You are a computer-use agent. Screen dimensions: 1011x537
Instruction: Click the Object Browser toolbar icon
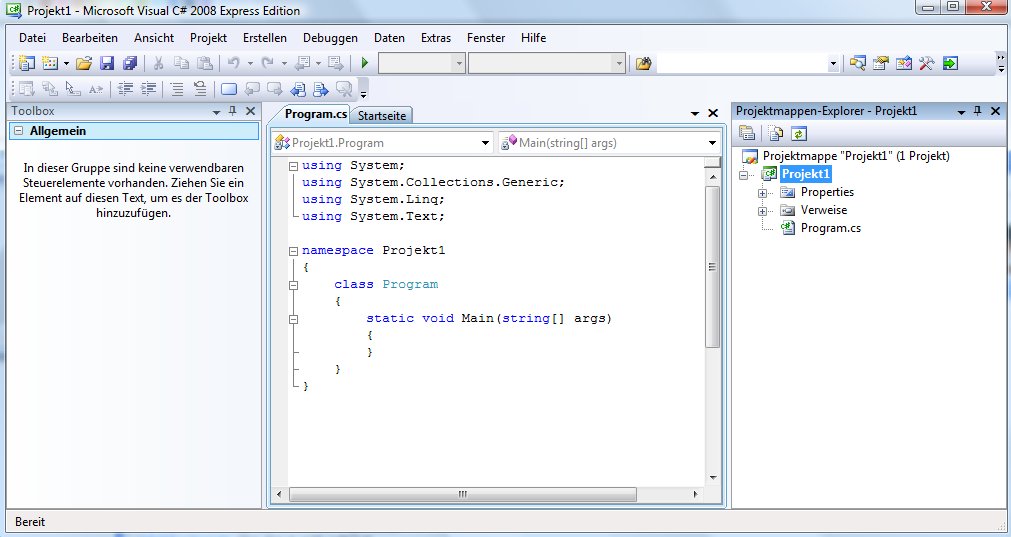click(x=904, y=63)
